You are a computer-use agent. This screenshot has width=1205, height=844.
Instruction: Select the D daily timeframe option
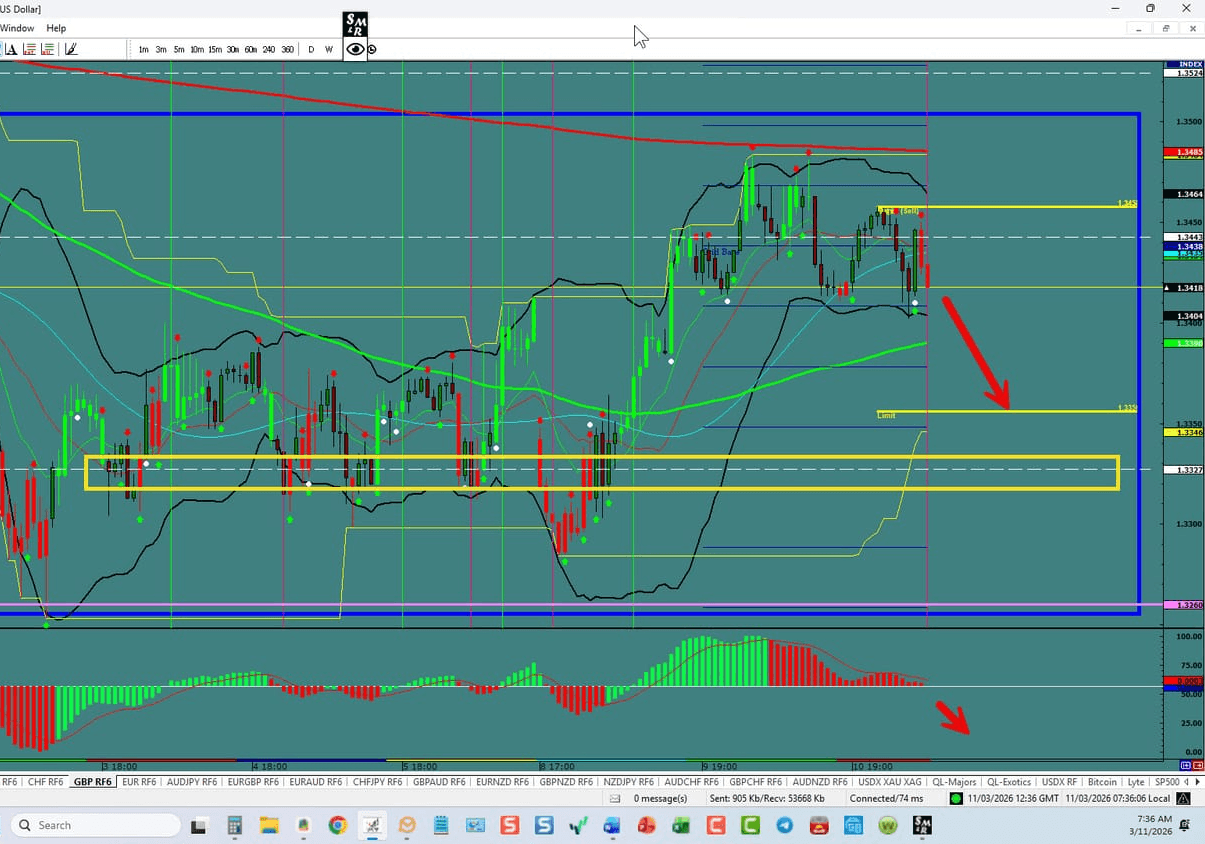point(311,48)
